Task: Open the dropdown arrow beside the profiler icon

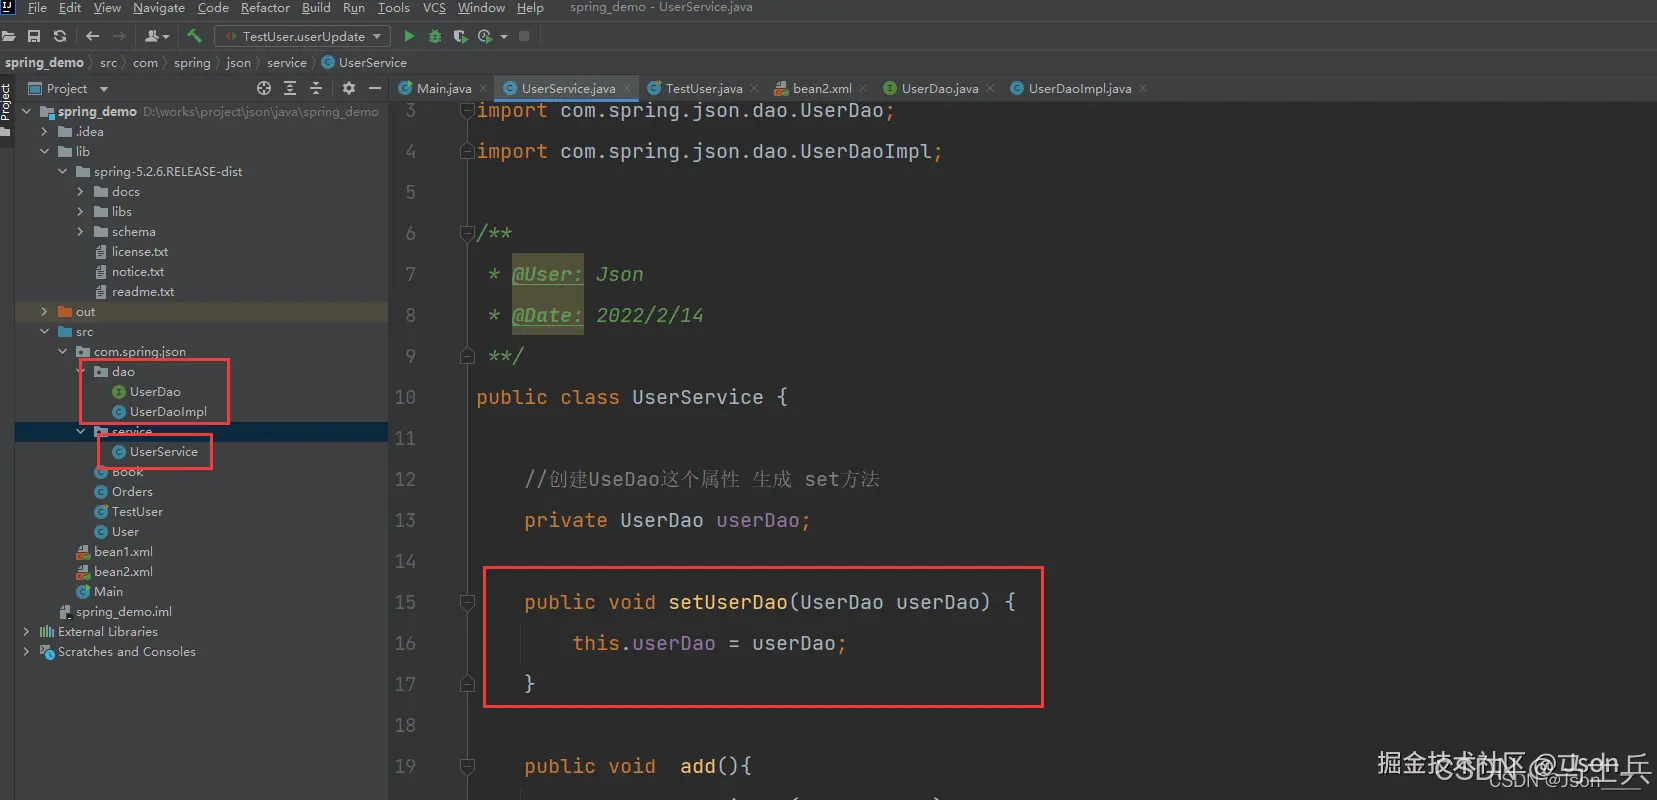Action: pyautogui.click(x=504, y=37)
